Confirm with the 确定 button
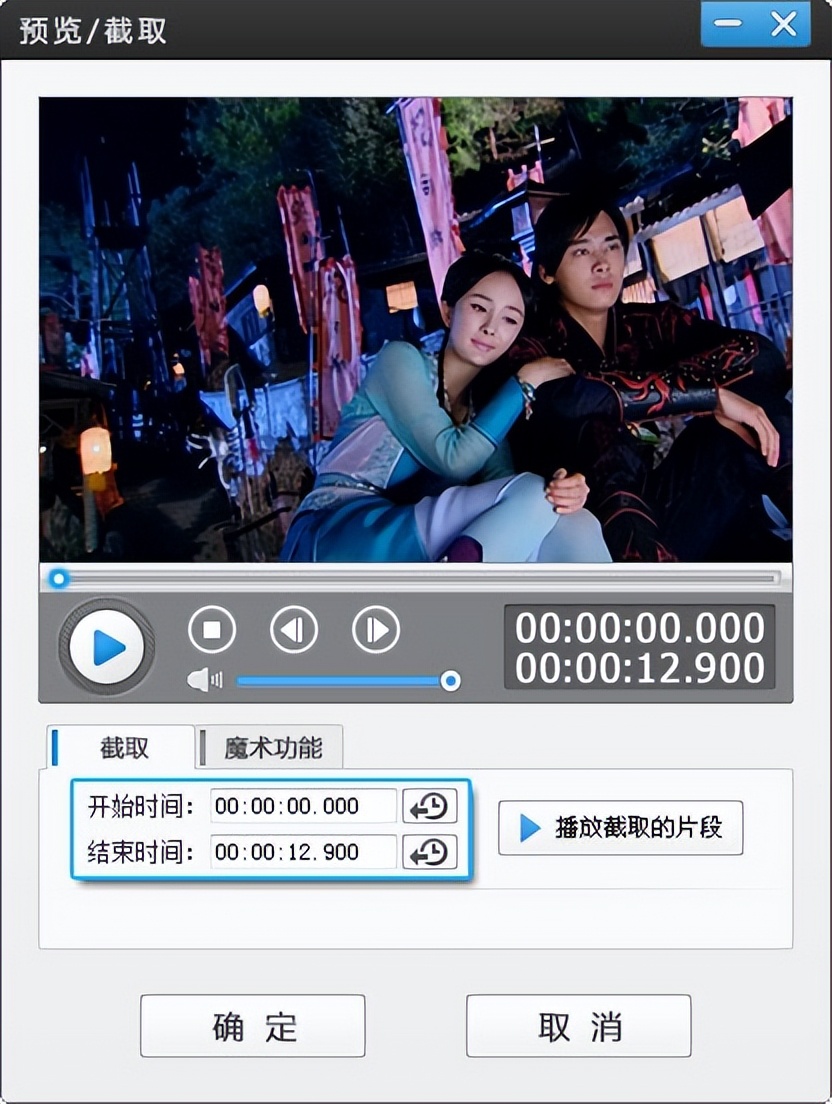This screenshot has height=1104, width=832. point(253,1026)
